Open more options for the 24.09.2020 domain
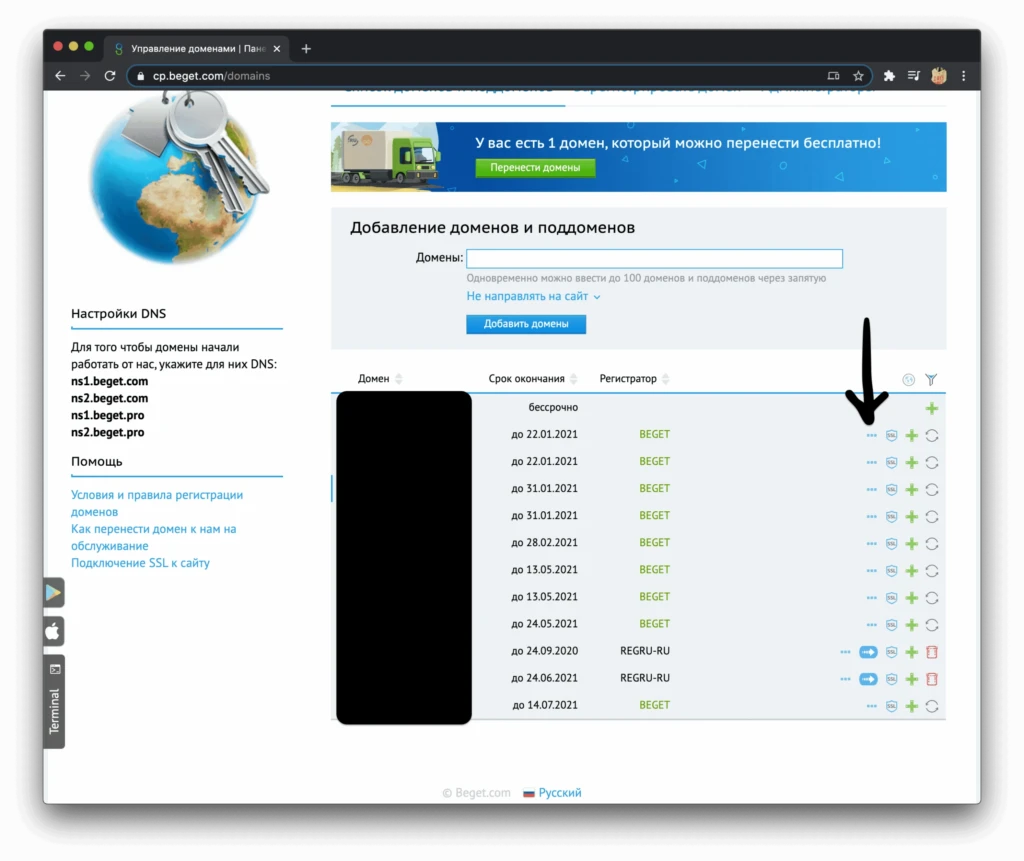Viewport: 1024px width, 861px height. (x=845, y=652)
